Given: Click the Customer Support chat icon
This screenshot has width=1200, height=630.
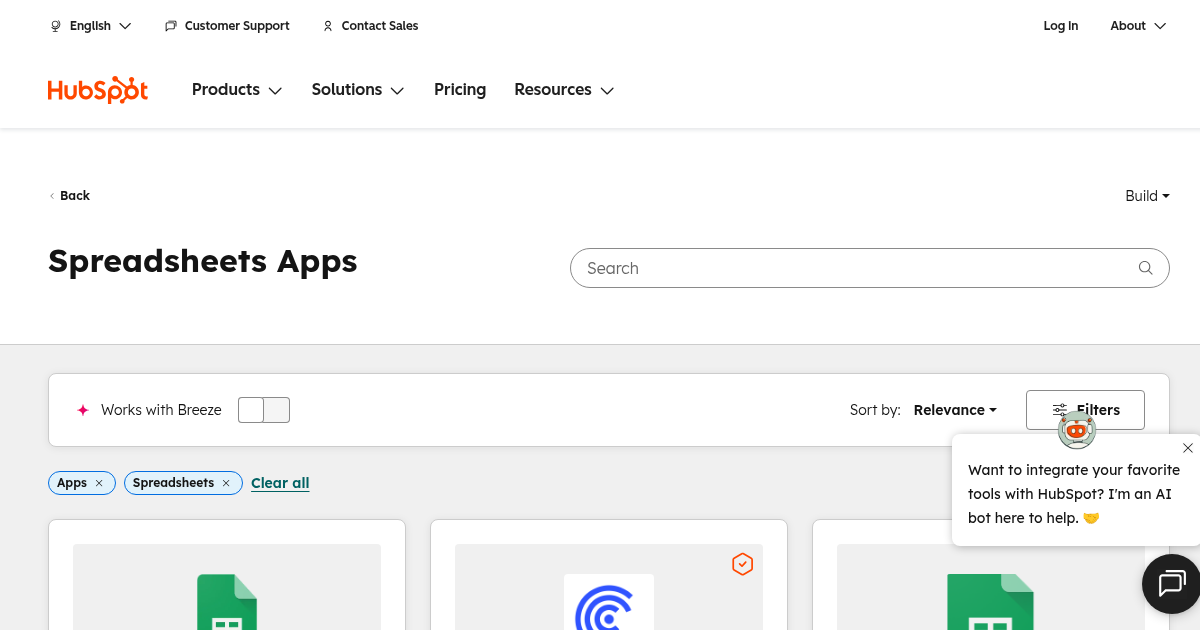Looking at the screenshot, I should (171, 26).
